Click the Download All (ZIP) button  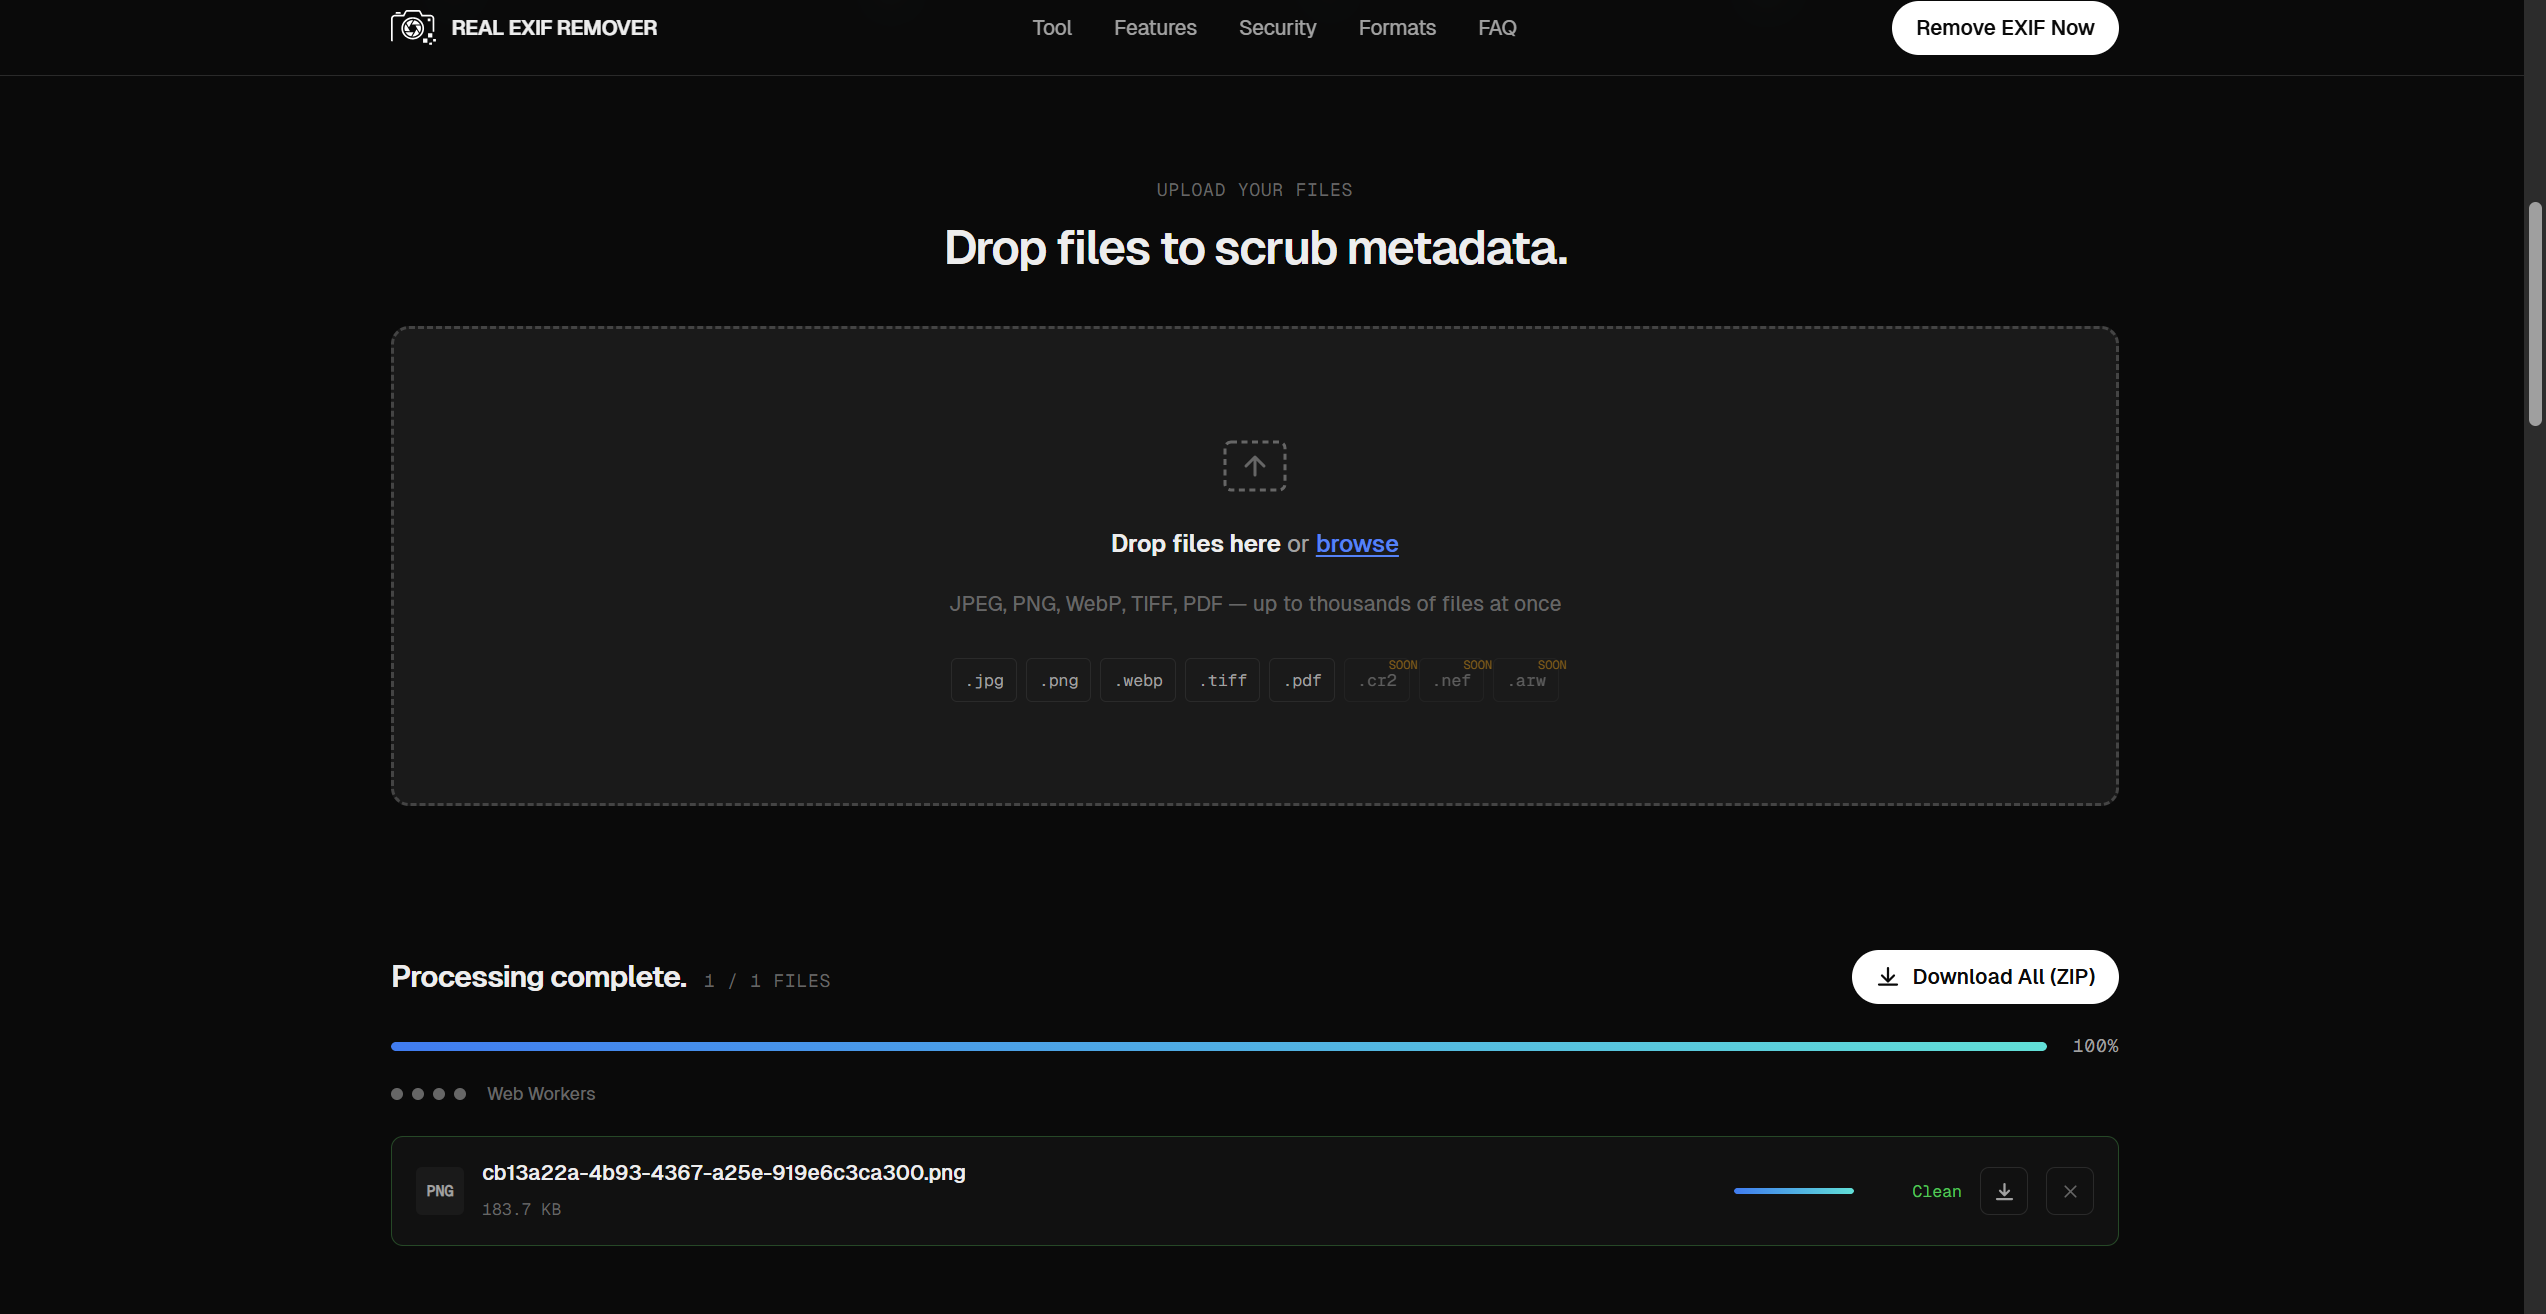(1984, 977)
